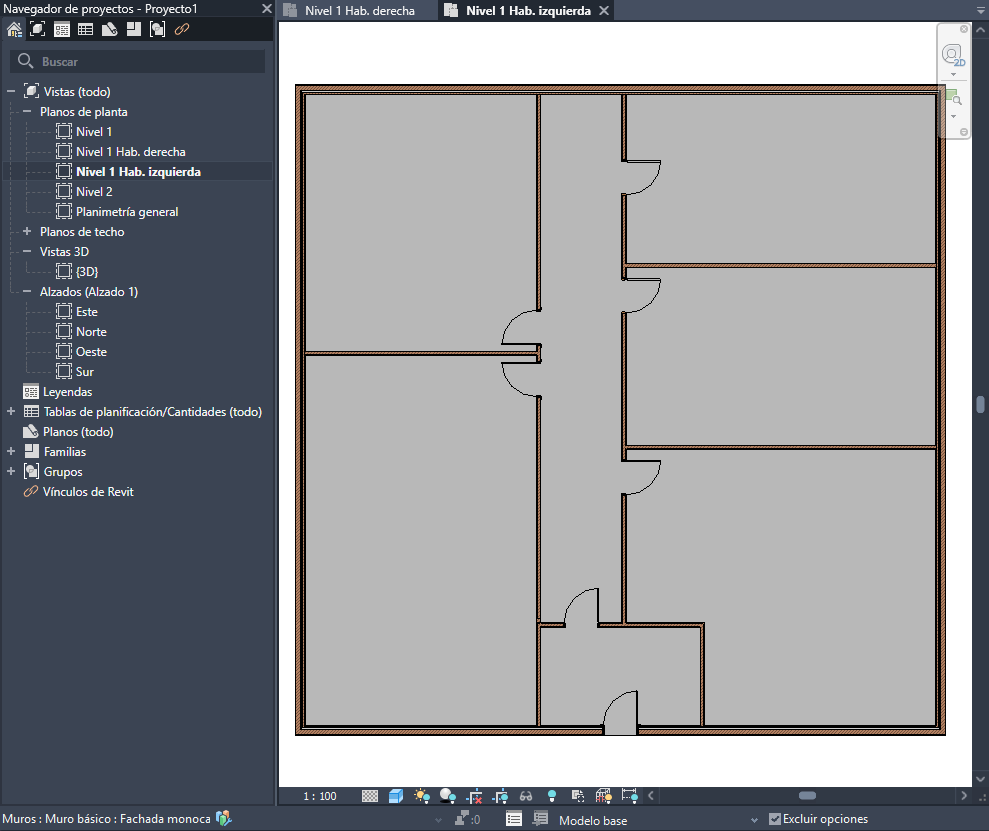Click the sheets icon in browser toolbar
Screen dimensions: 989x831
click(110, 29)
